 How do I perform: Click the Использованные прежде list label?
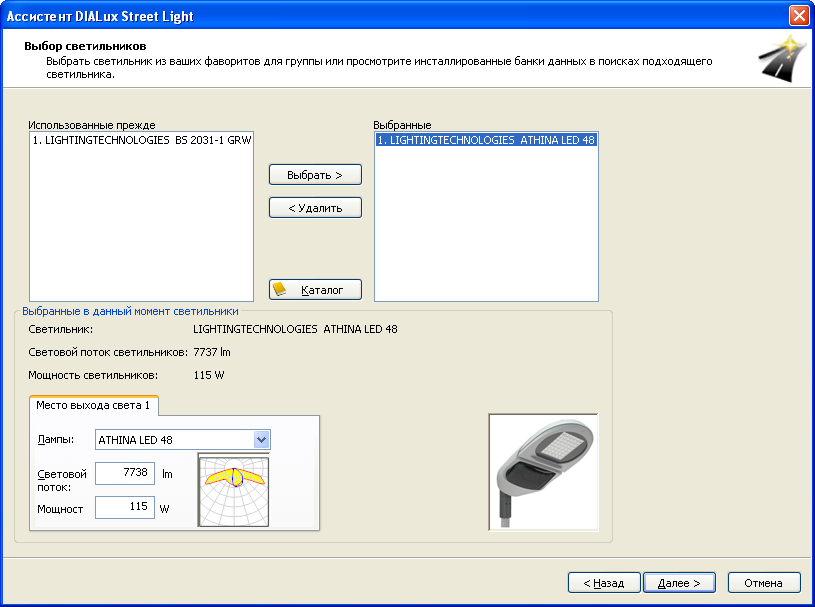[x=92, y=125]
